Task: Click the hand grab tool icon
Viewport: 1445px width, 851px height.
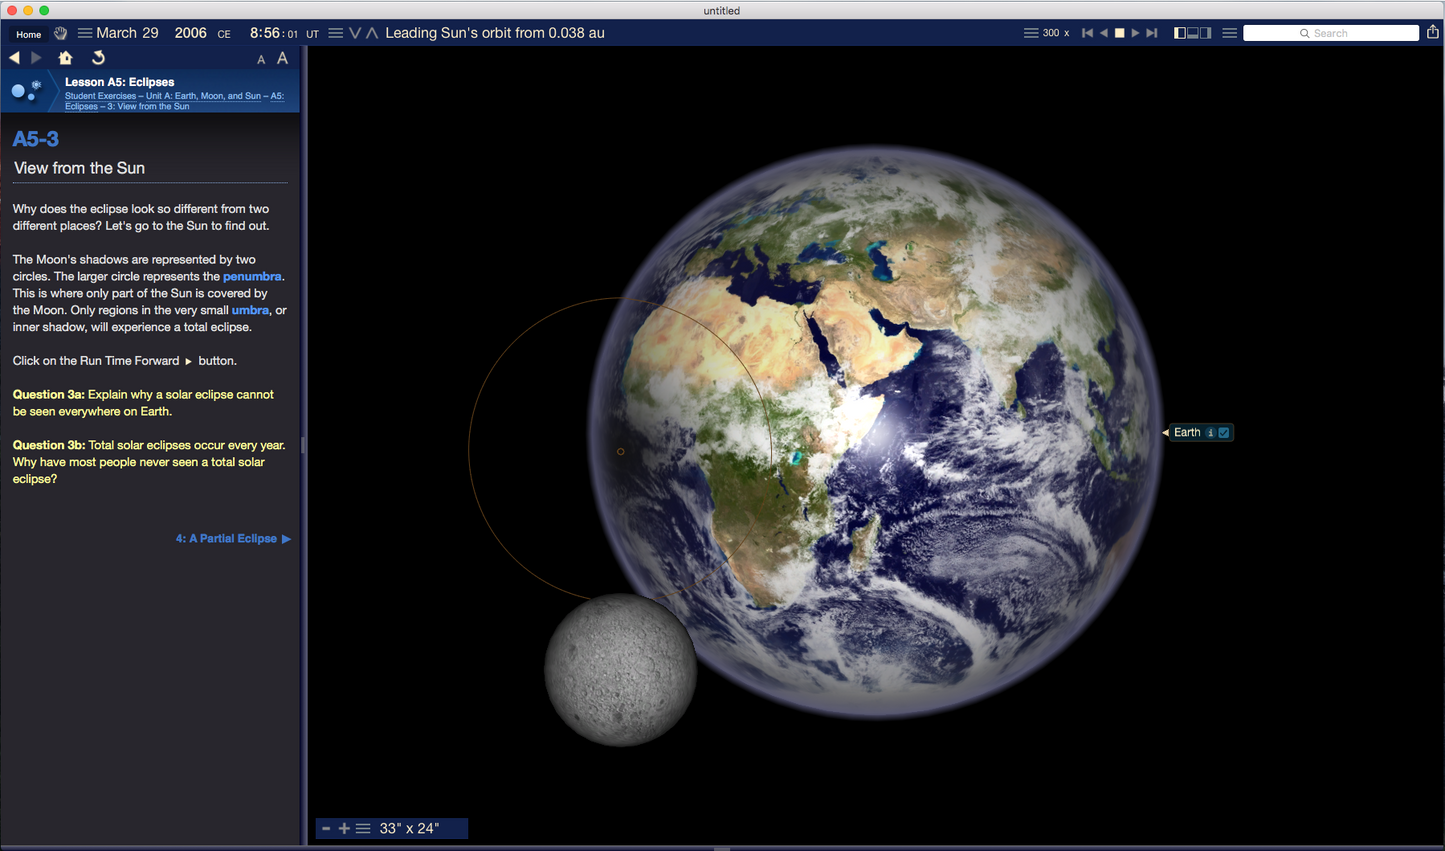Action: (60, 33)
